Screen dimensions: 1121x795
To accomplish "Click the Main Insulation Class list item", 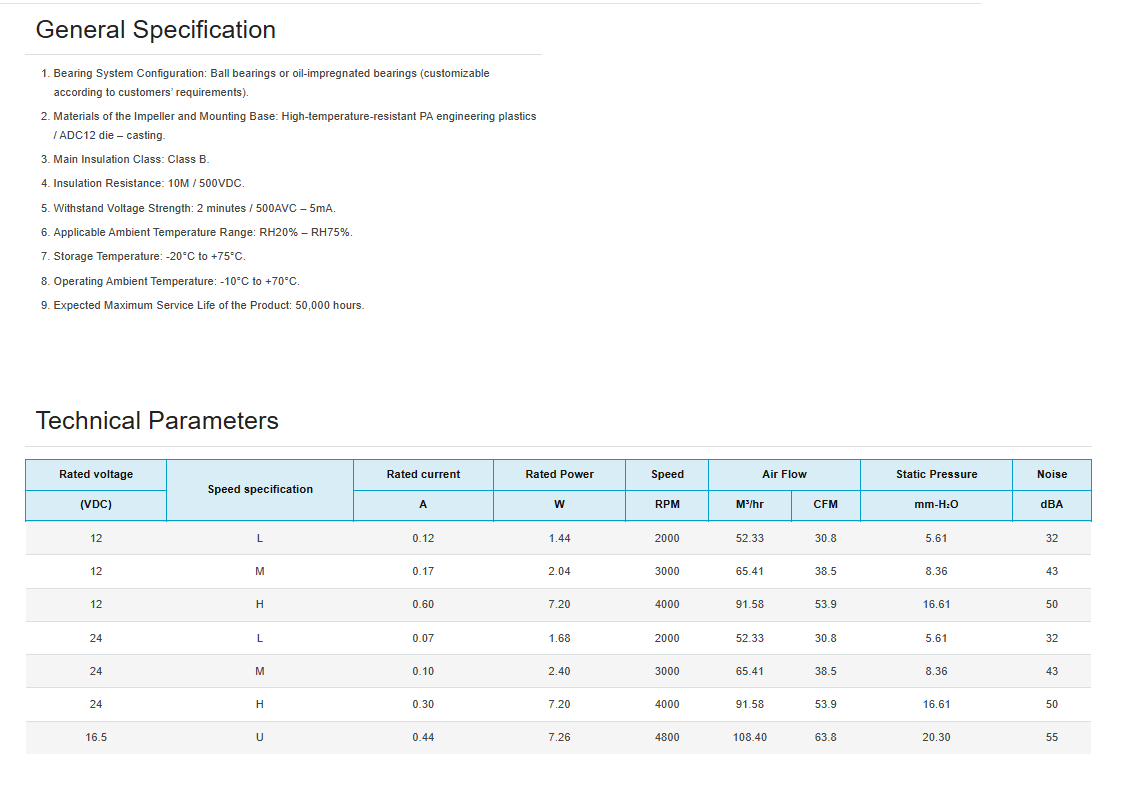I will pyautogui.click(x=131, y=160).
